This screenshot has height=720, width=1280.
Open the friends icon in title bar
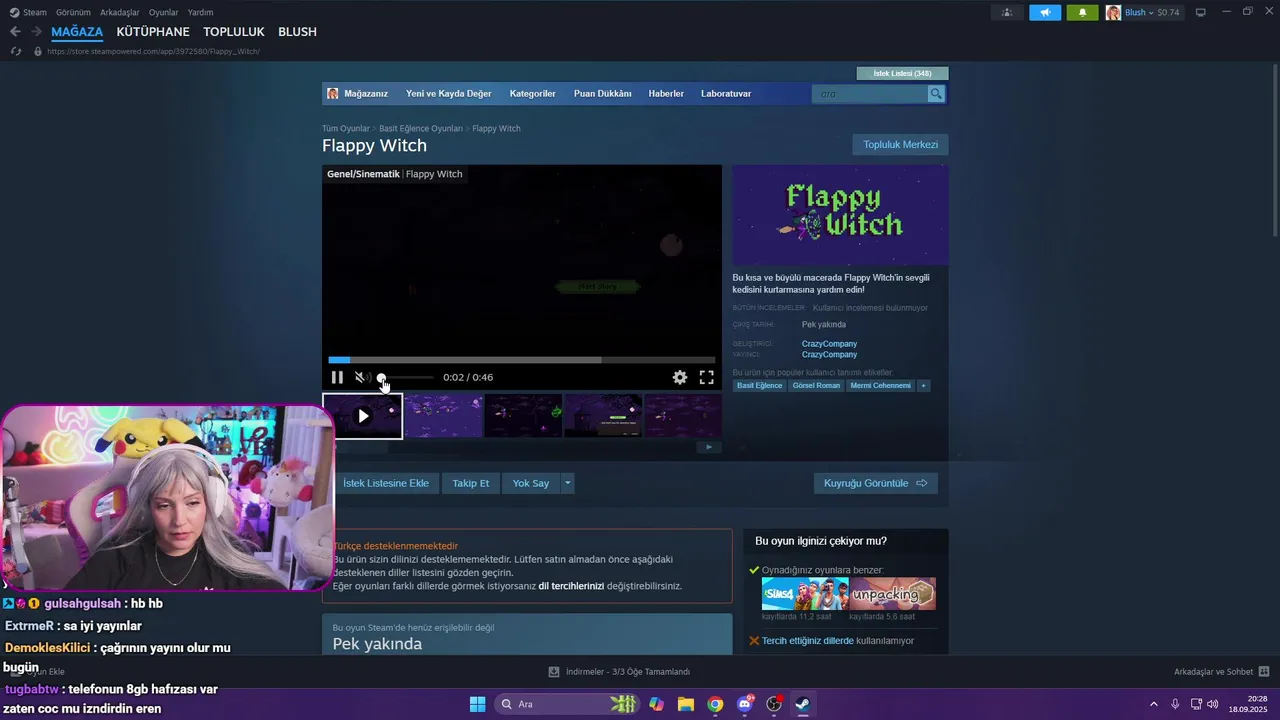[1007, 12]
